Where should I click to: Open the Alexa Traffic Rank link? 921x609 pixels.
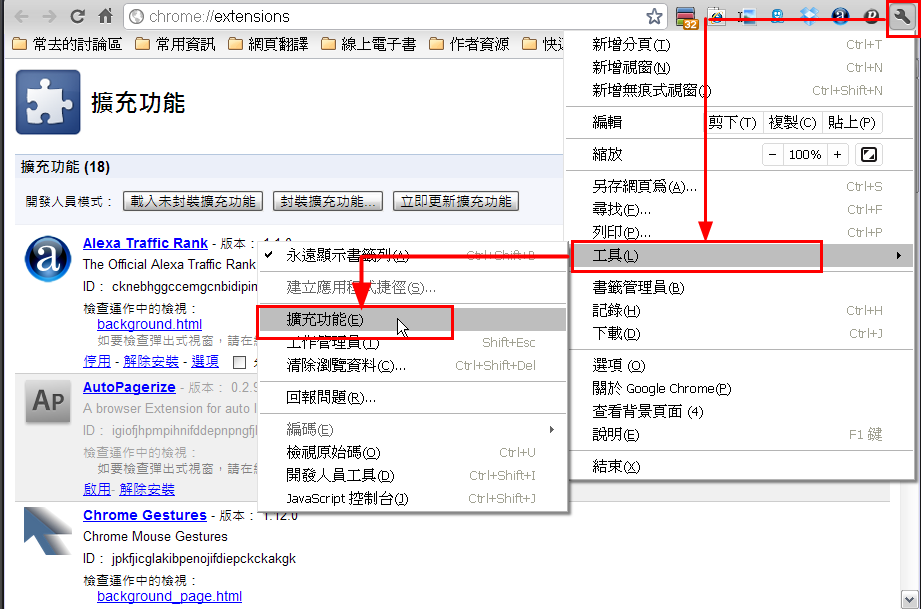tap(145, 243)
